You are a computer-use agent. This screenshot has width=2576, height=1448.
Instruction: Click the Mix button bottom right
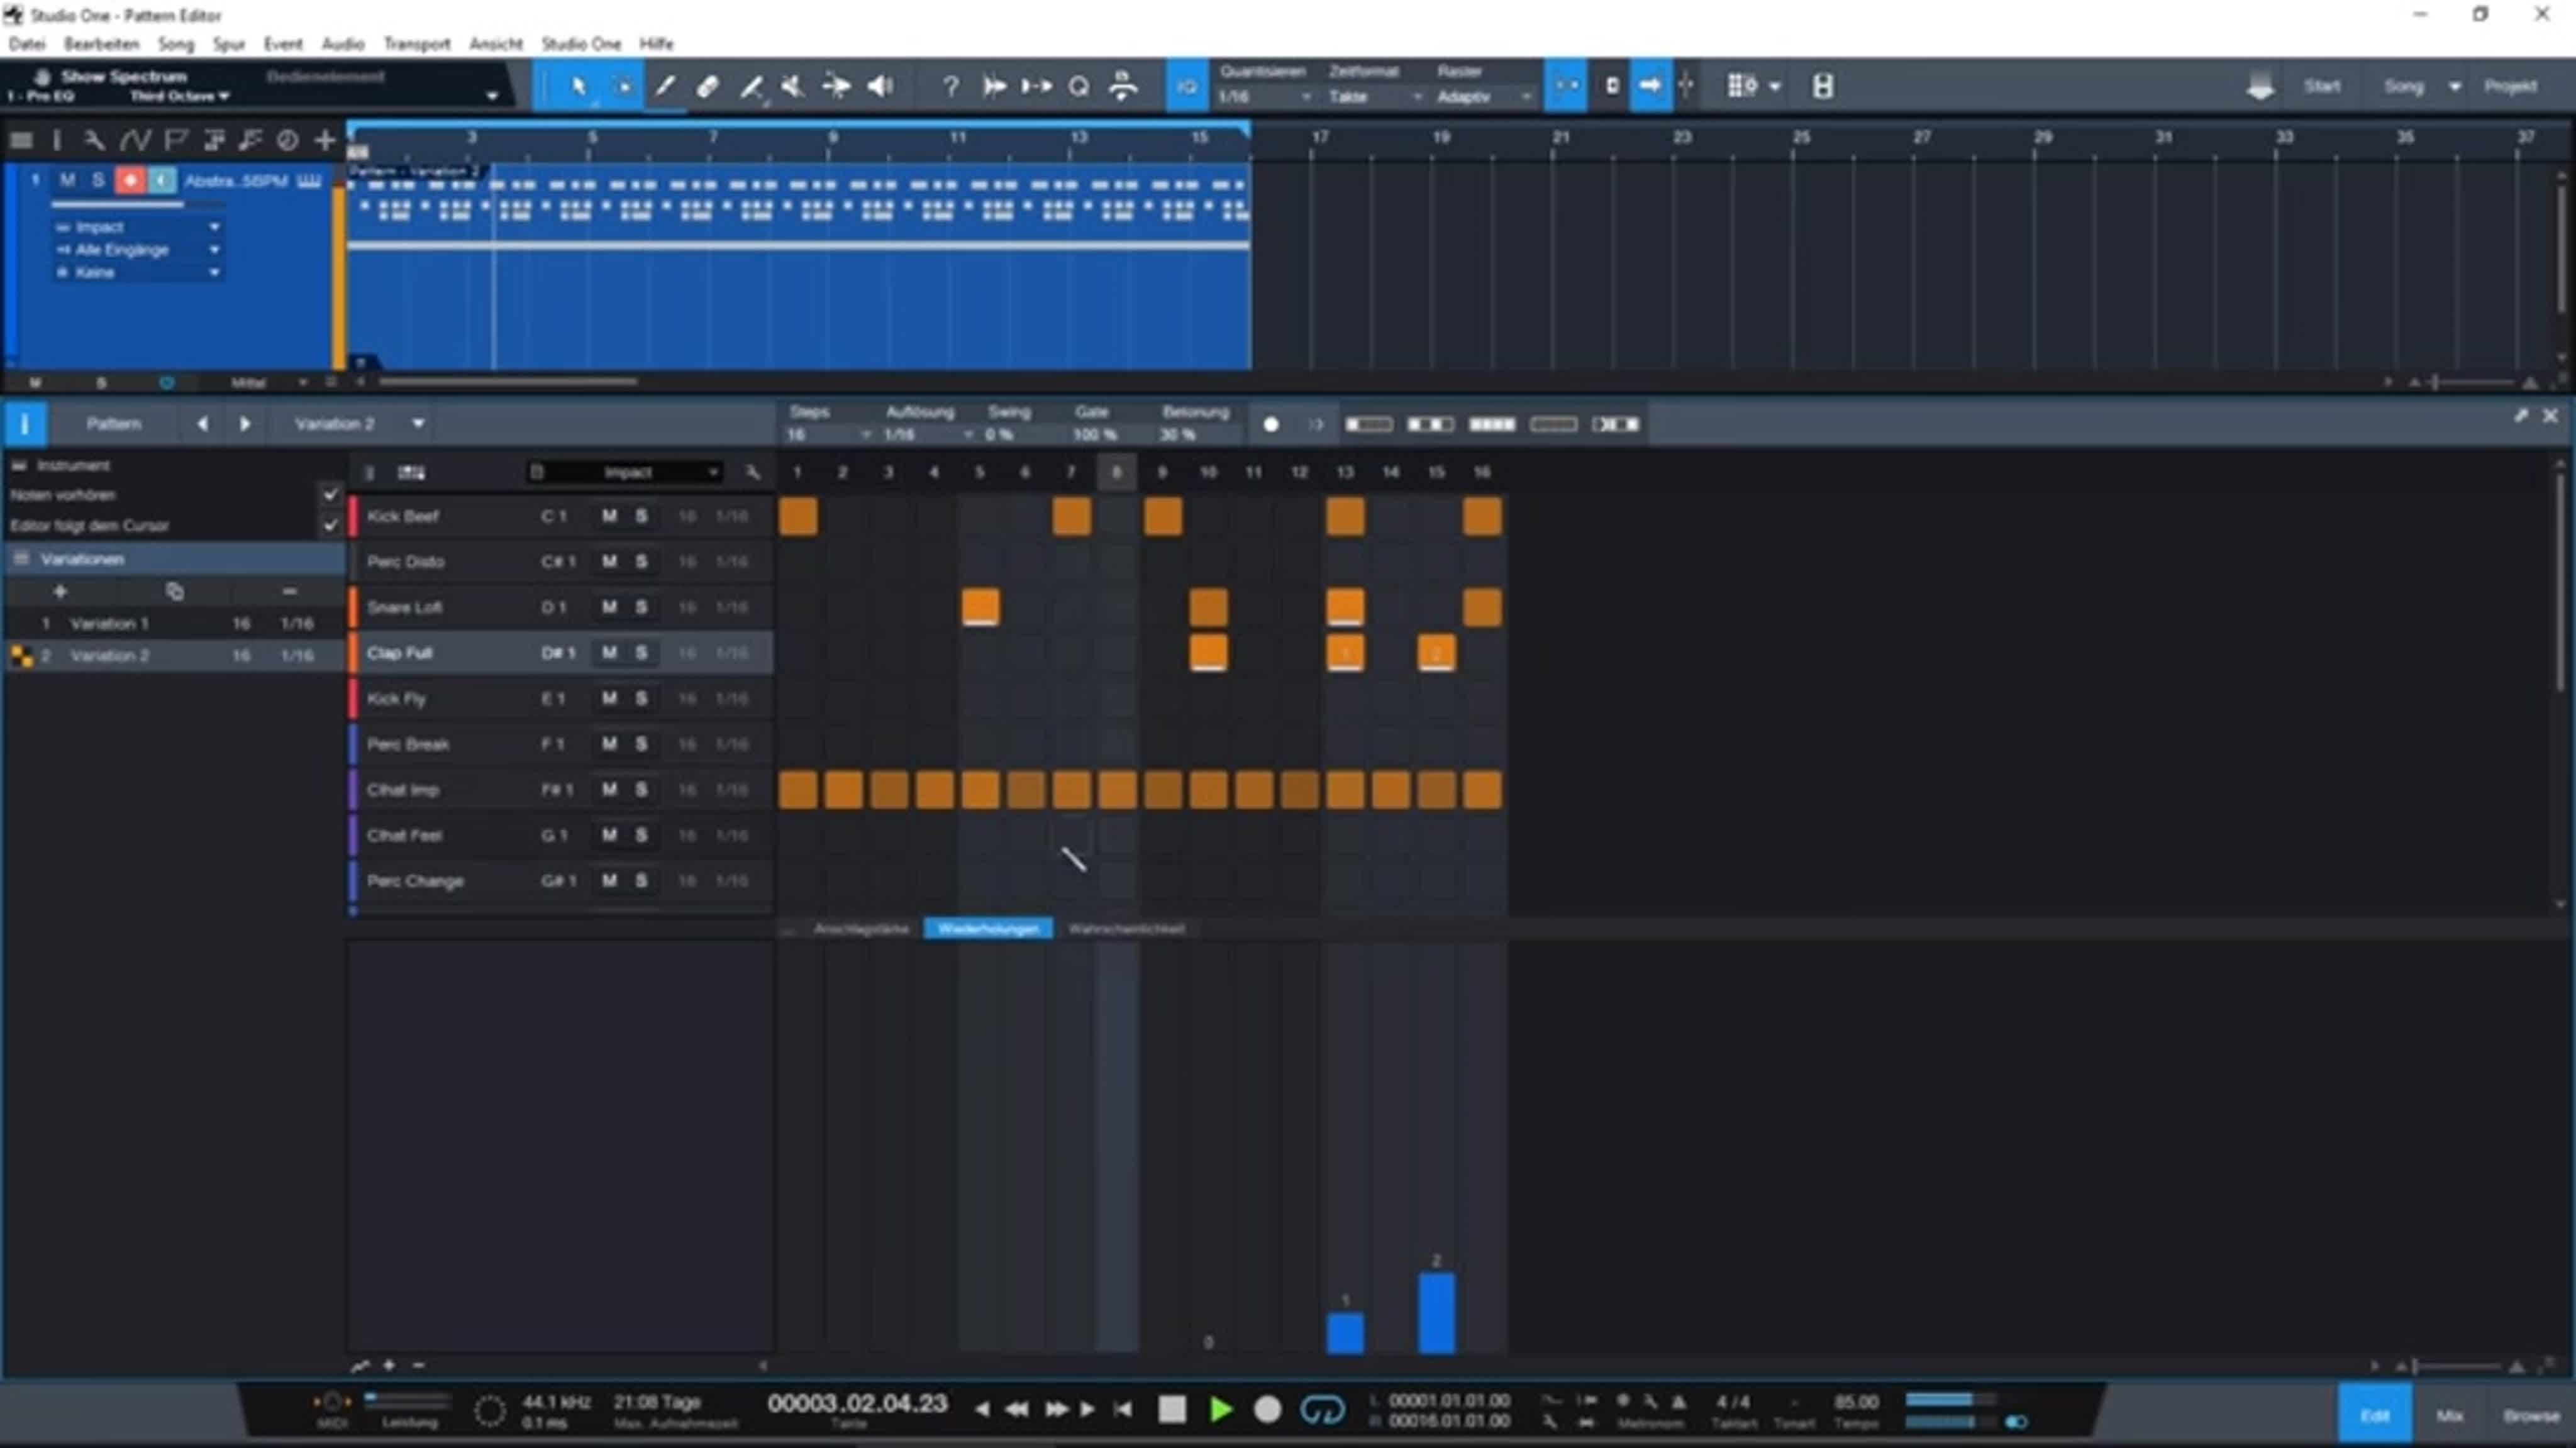[2449, 1415]
